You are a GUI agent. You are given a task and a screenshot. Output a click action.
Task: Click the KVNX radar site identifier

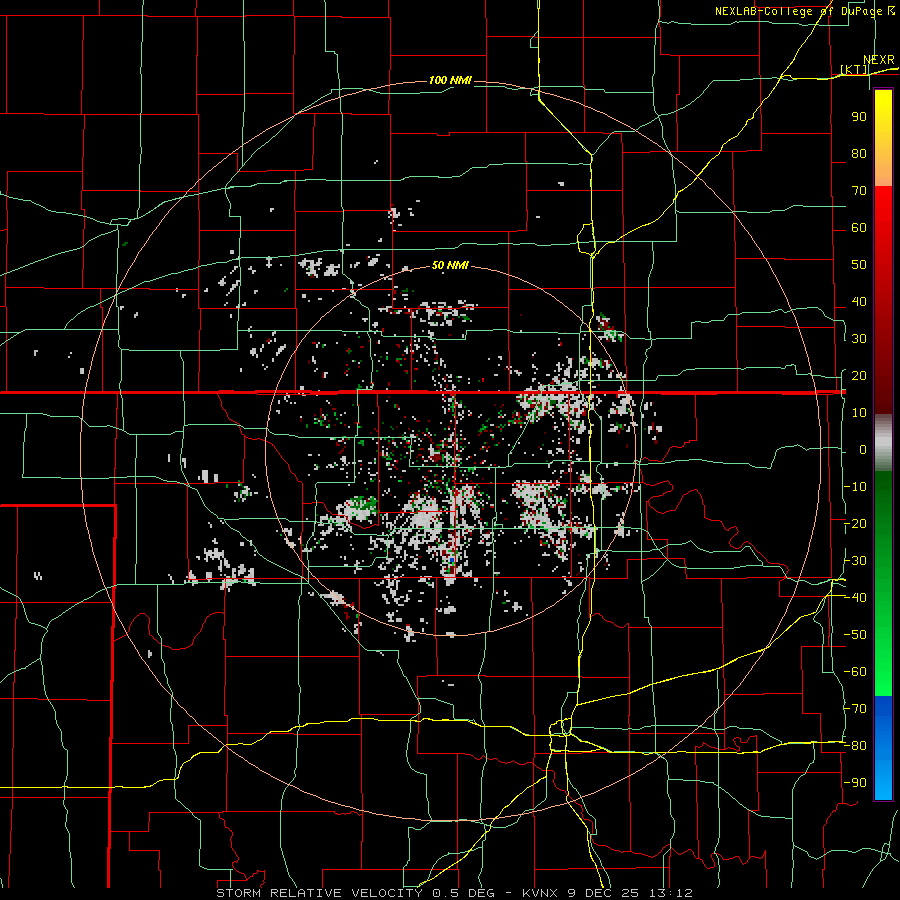coord(540,893)
